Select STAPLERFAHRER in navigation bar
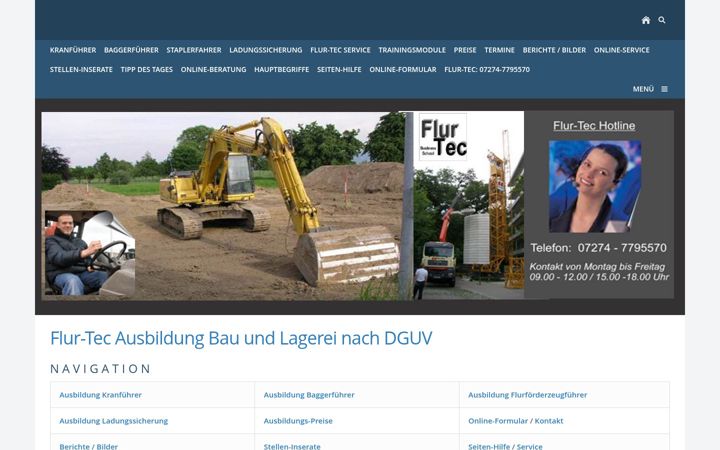The width and height of the screenshot is (720, 450). pyautogui.click(x=194, y=50)
